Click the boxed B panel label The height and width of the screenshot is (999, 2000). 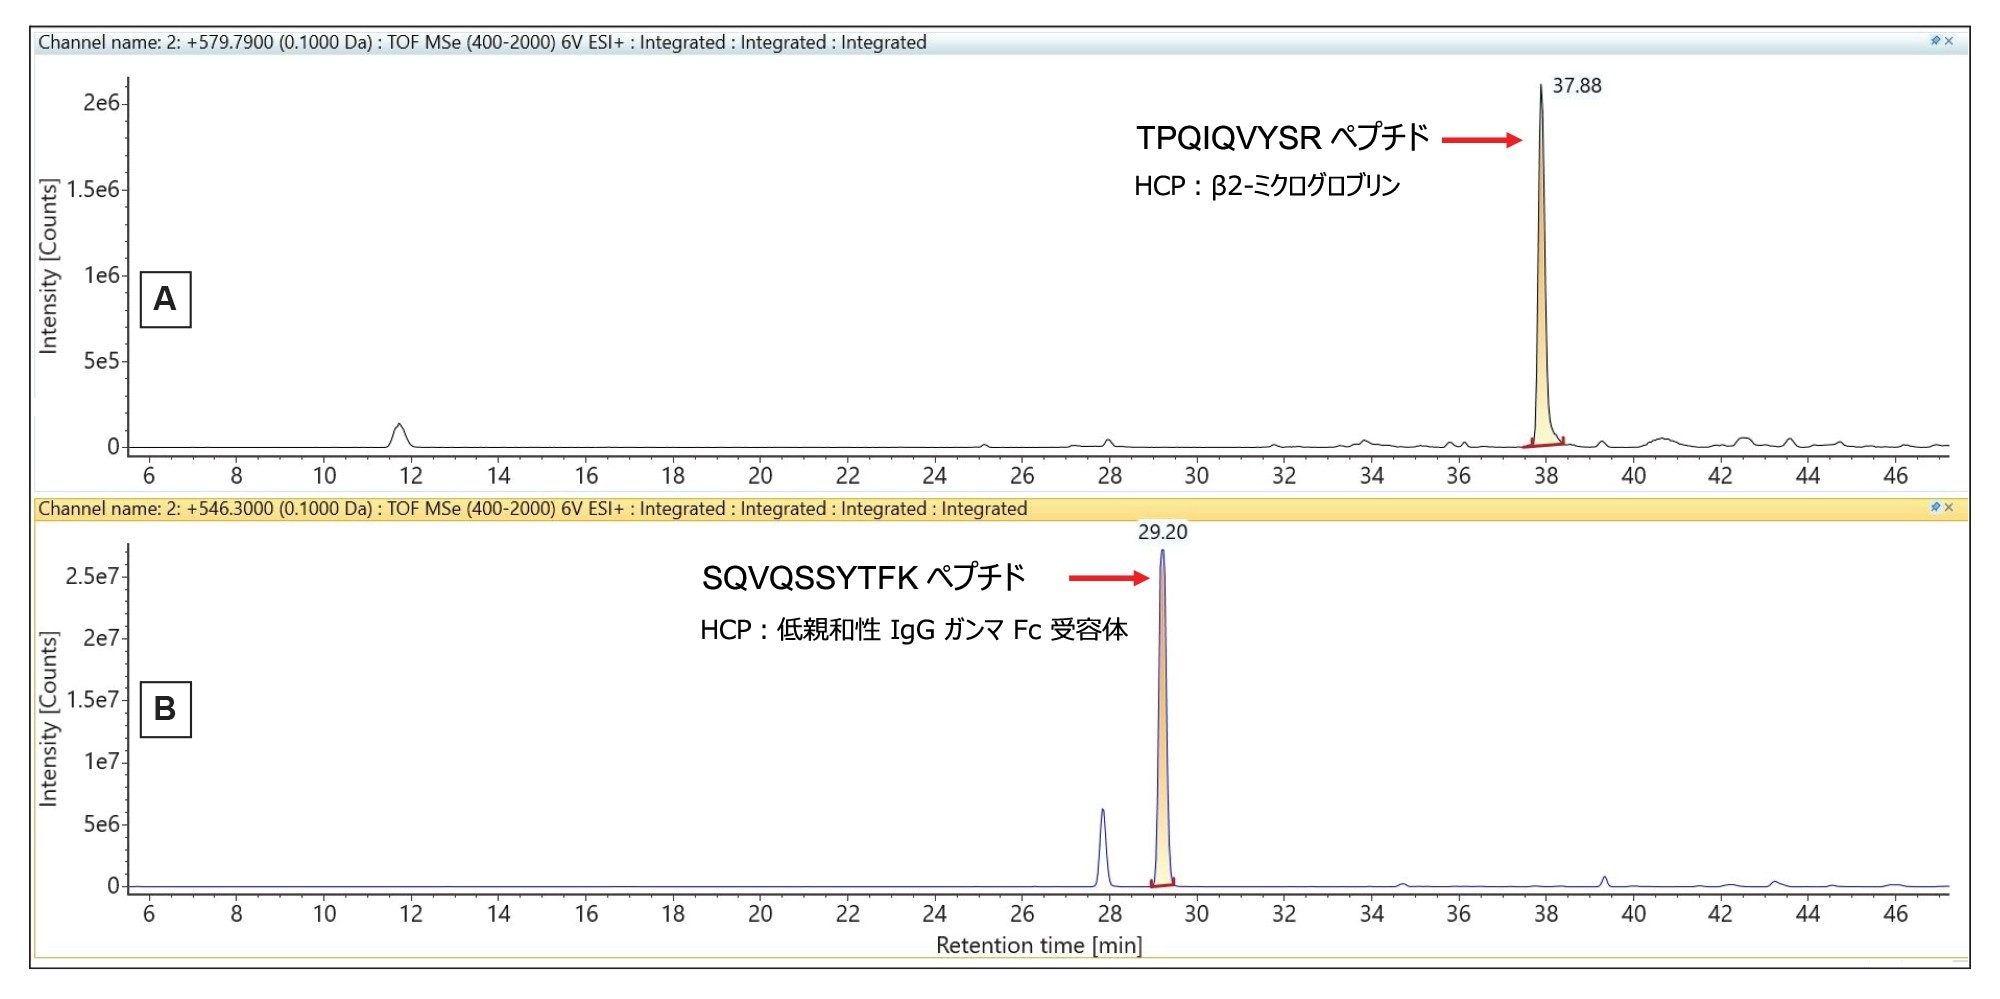pyautogui.click(x=165, y=709)
